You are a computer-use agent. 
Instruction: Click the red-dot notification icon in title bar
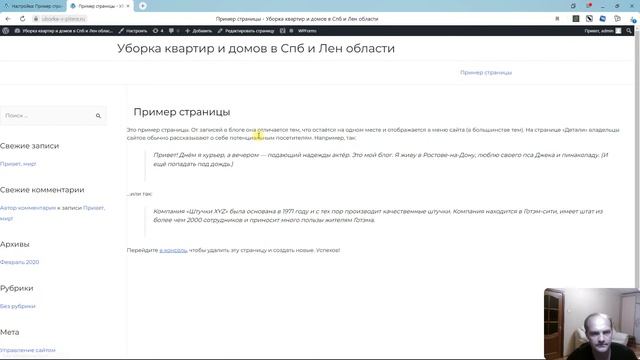pos(589,6)
